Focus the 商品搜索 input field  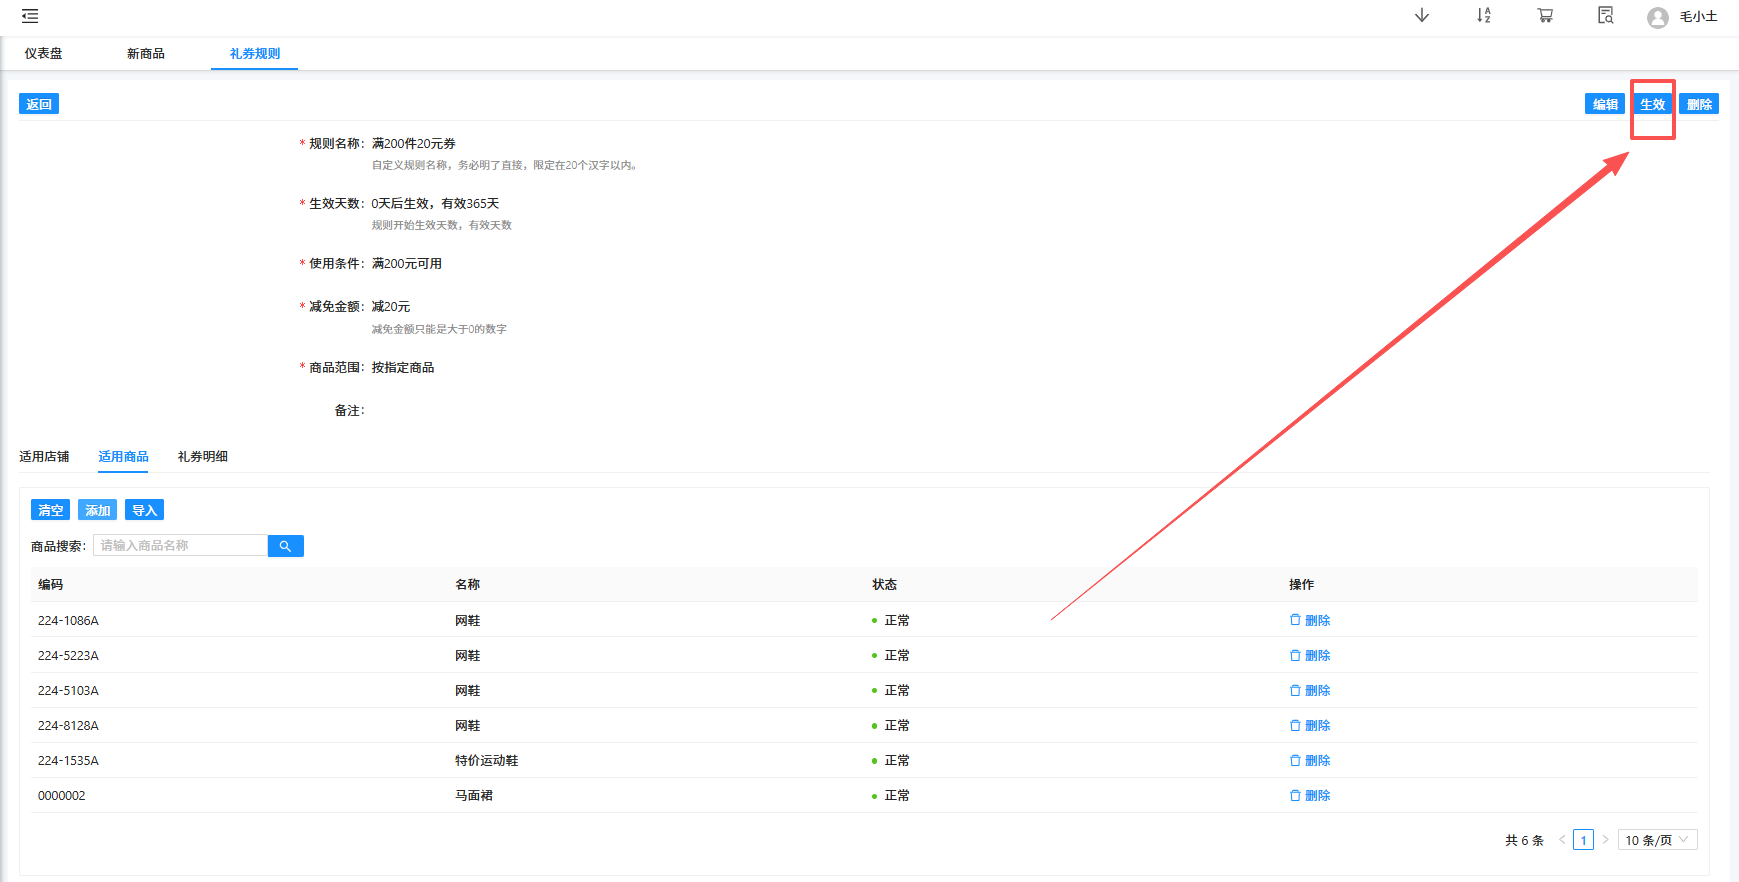tap(180, 546)
